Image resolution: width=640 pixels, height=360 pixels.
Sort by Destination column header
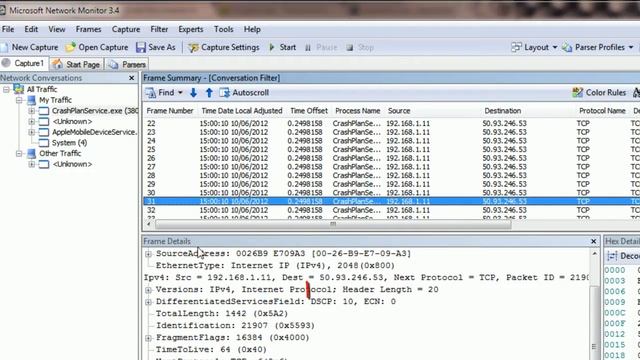(503, 111)
